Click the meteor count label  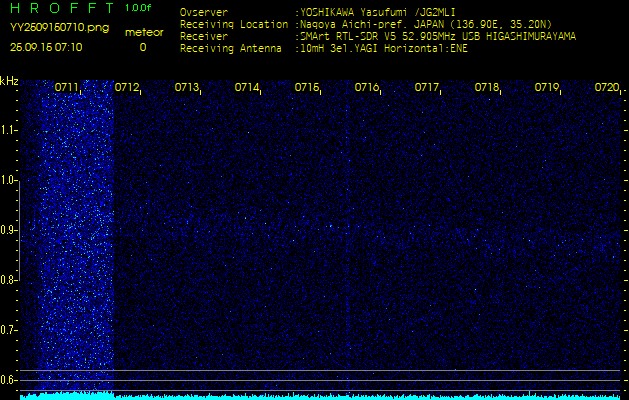(x=144, y=32)
